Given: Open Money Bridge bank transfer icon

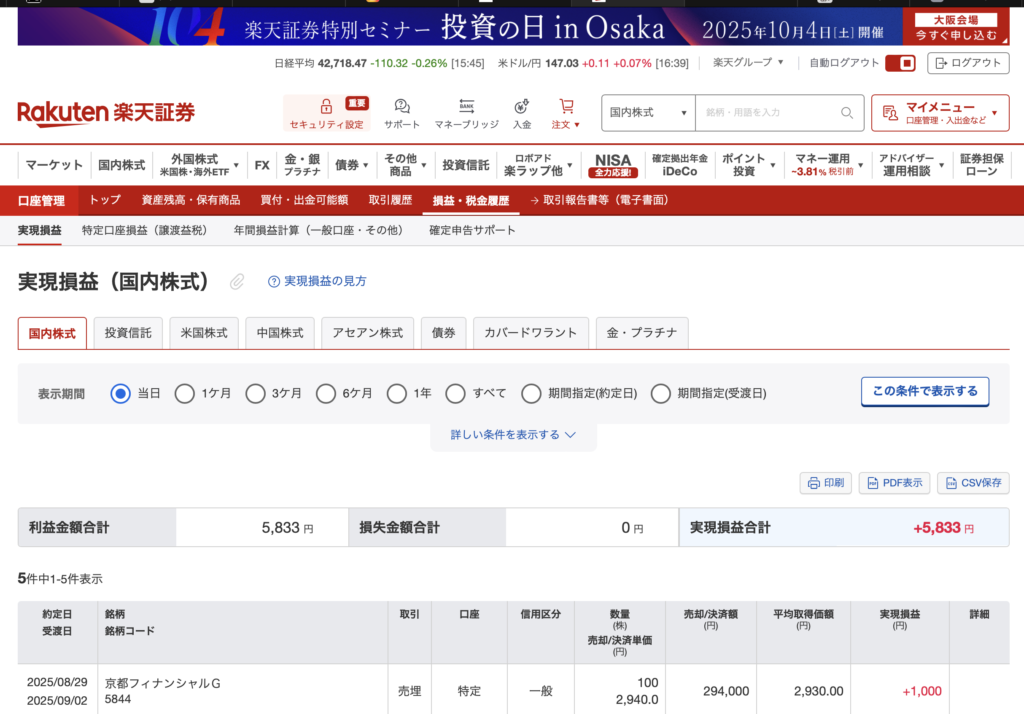Looking at the screenshot, I should [466, 106].
